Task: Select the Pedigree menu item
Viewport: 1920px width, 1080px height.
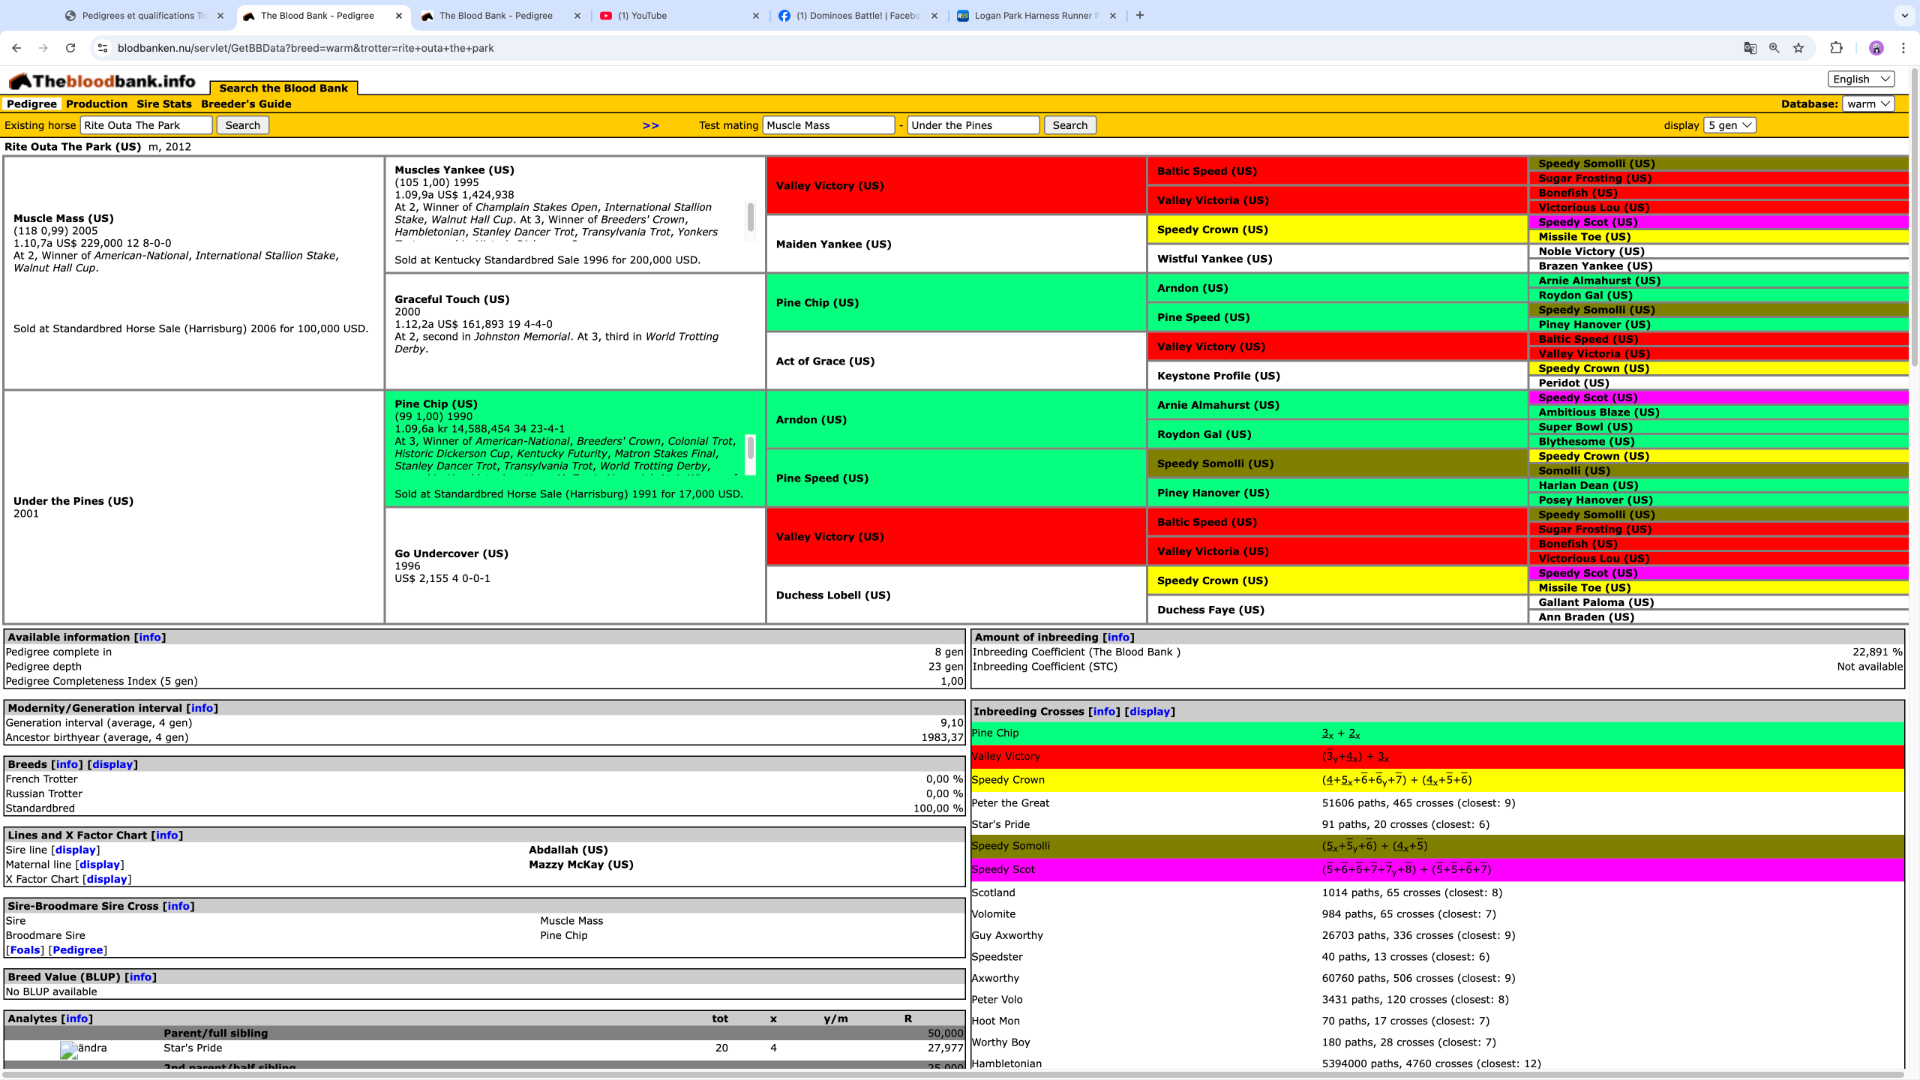Action: 31,104
